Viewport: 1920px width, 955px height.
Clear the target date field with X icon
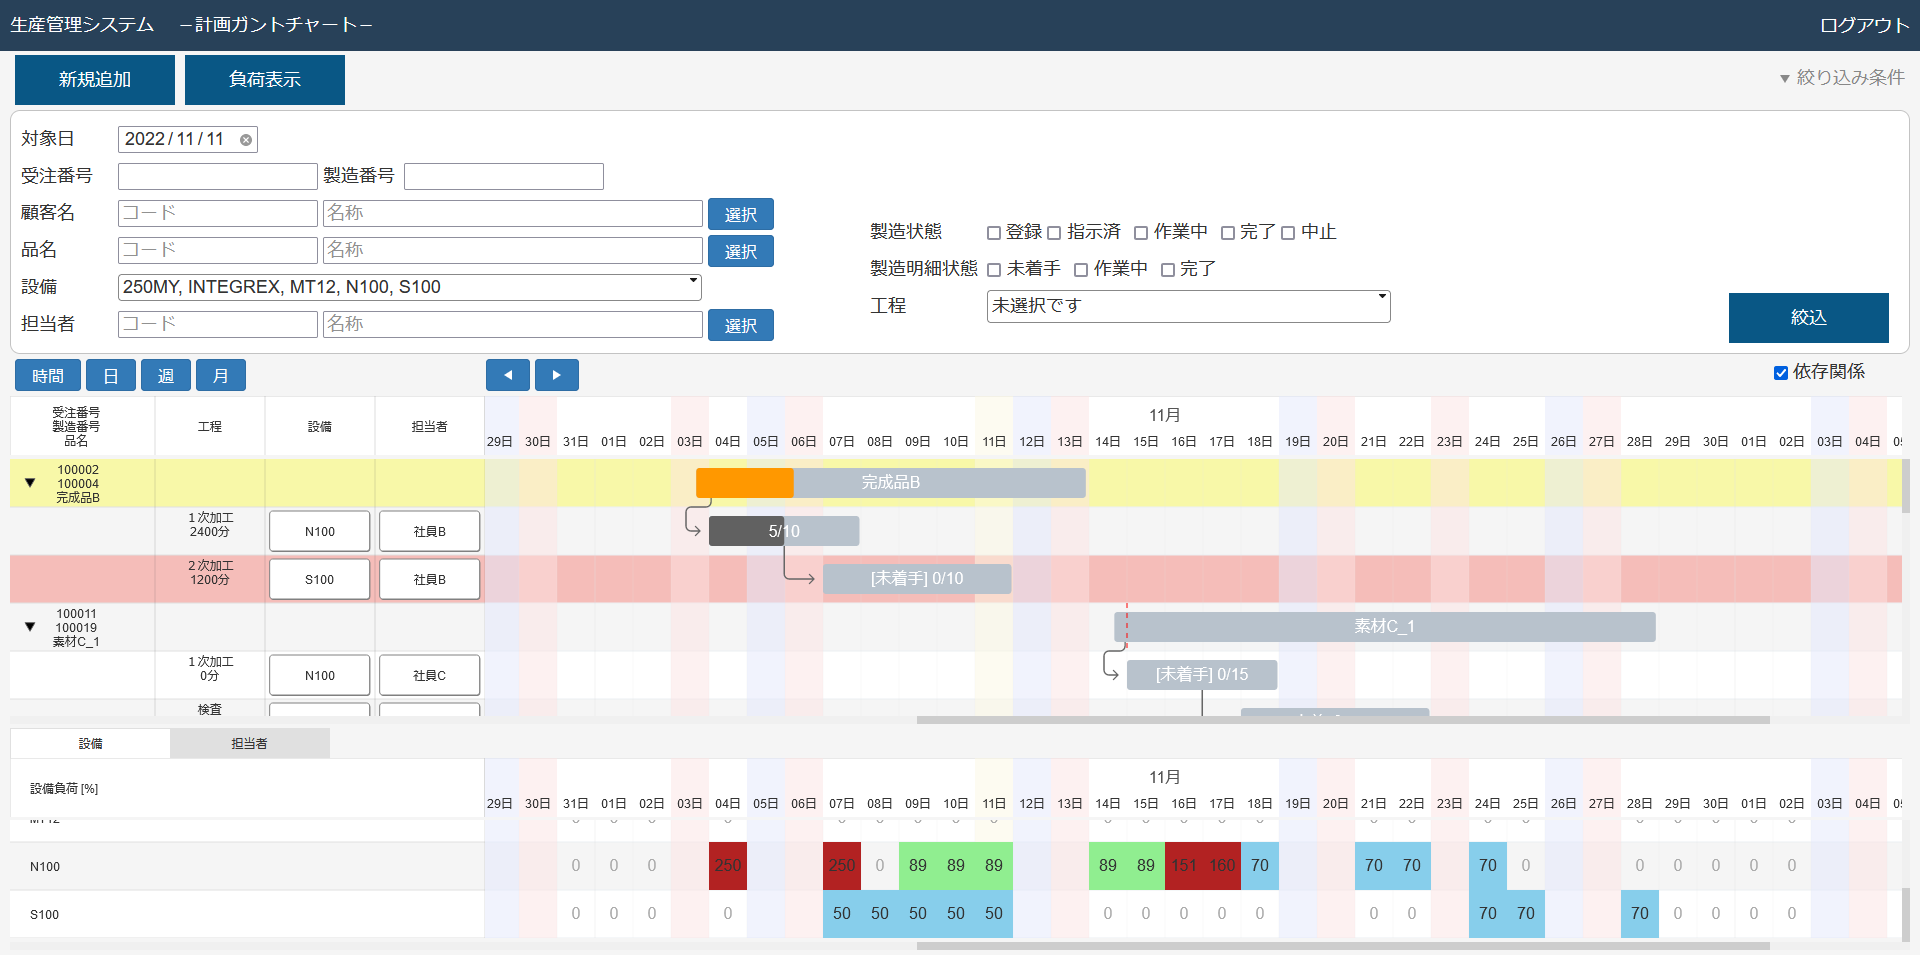tap(245, 140)
